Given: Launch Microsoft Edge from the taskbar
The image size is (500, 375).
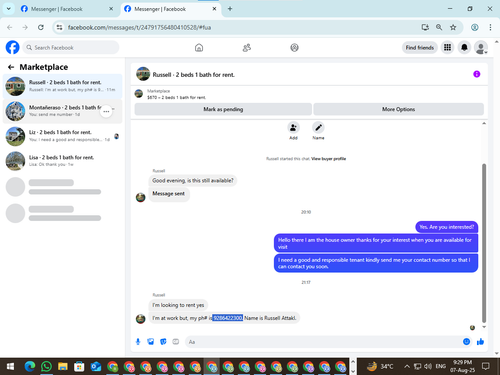Looking at the screenshot, I should click(30, 367).
